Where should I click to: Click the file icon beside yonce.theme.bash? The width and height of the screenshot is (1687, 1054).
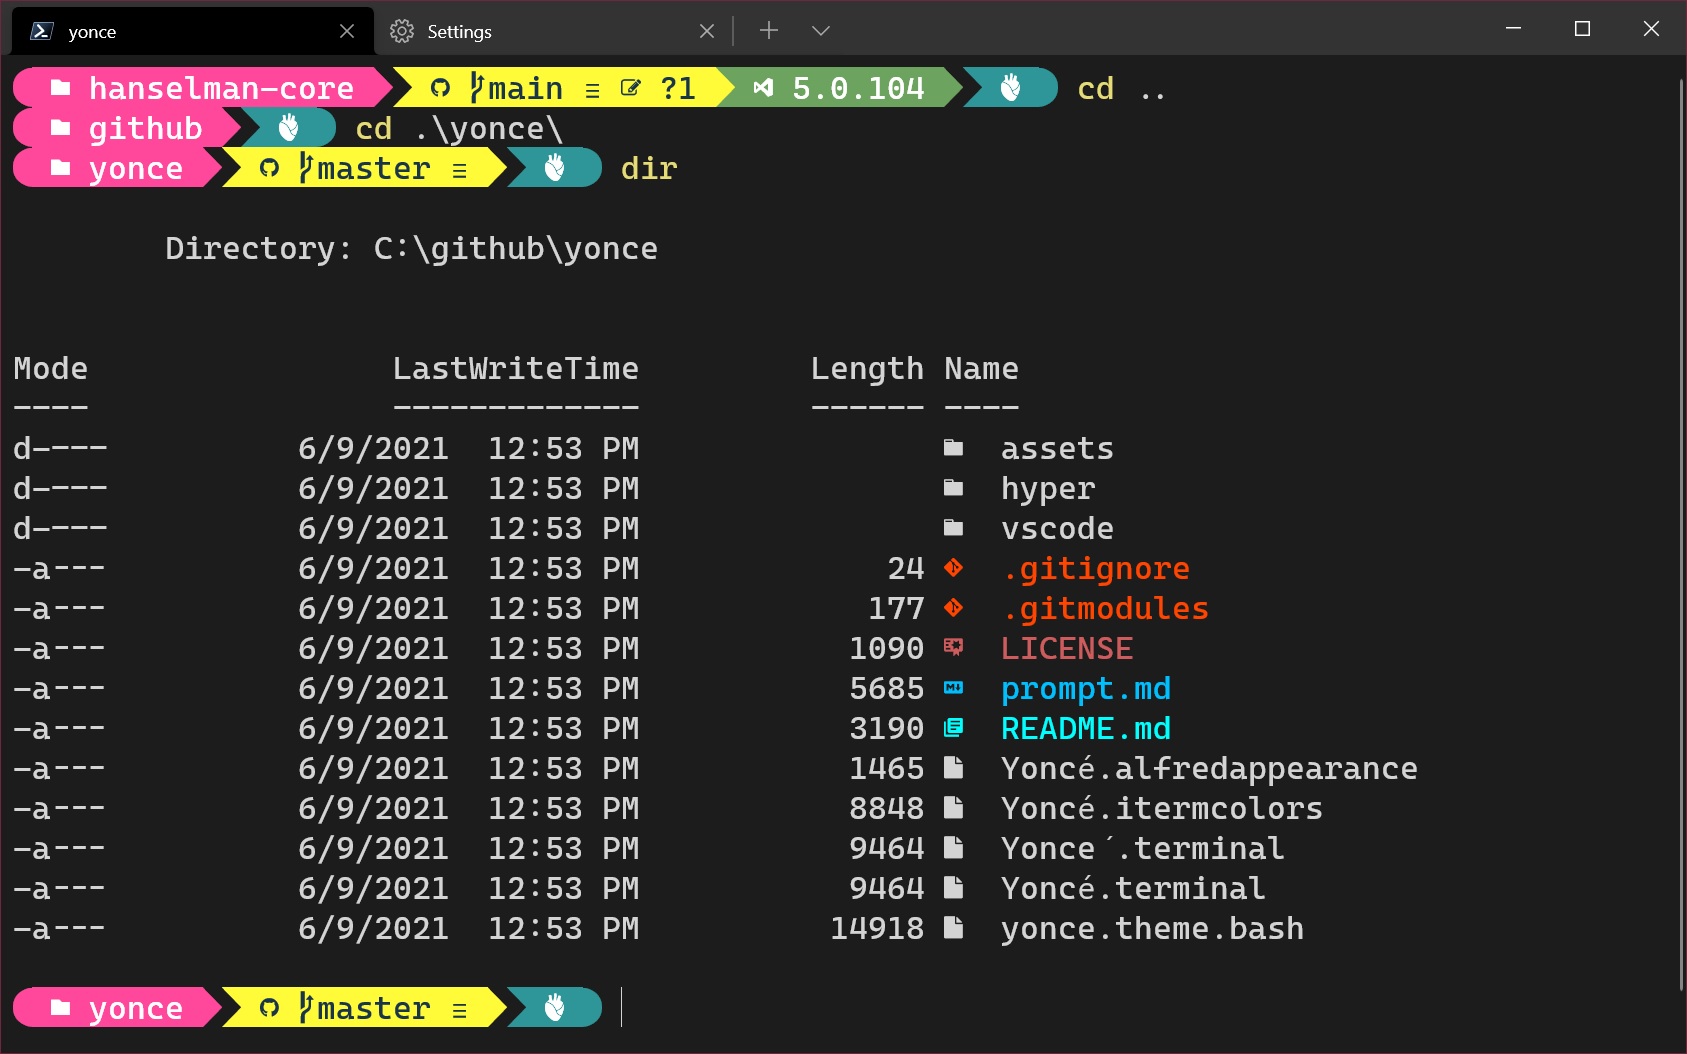click(x=953, y=928)
